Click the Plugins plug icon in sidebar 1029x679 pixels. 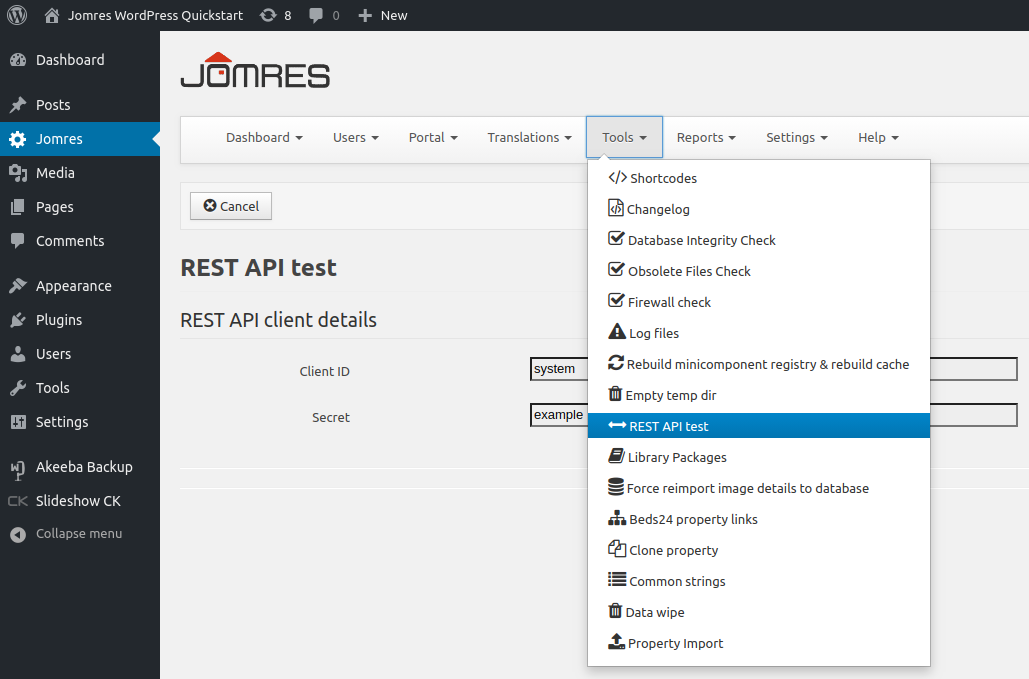coord(18,320)
